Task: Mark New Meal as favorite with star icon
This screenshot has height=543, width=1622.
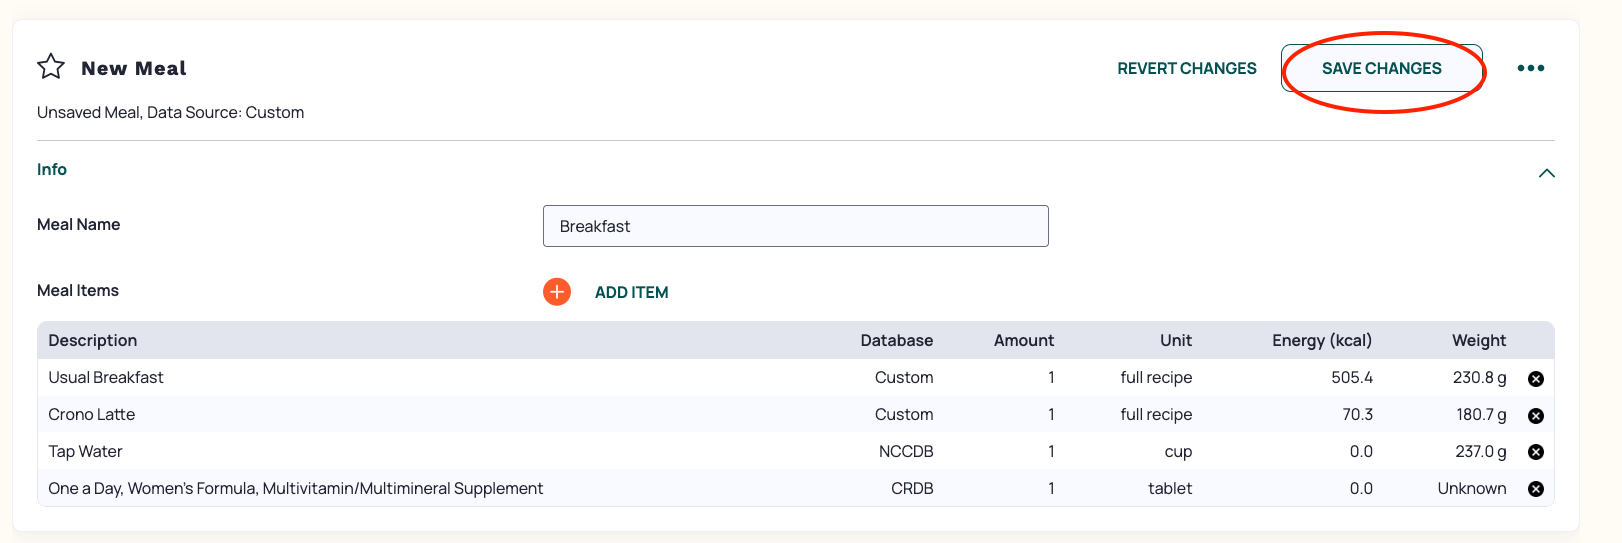Action: pos(51,67)
